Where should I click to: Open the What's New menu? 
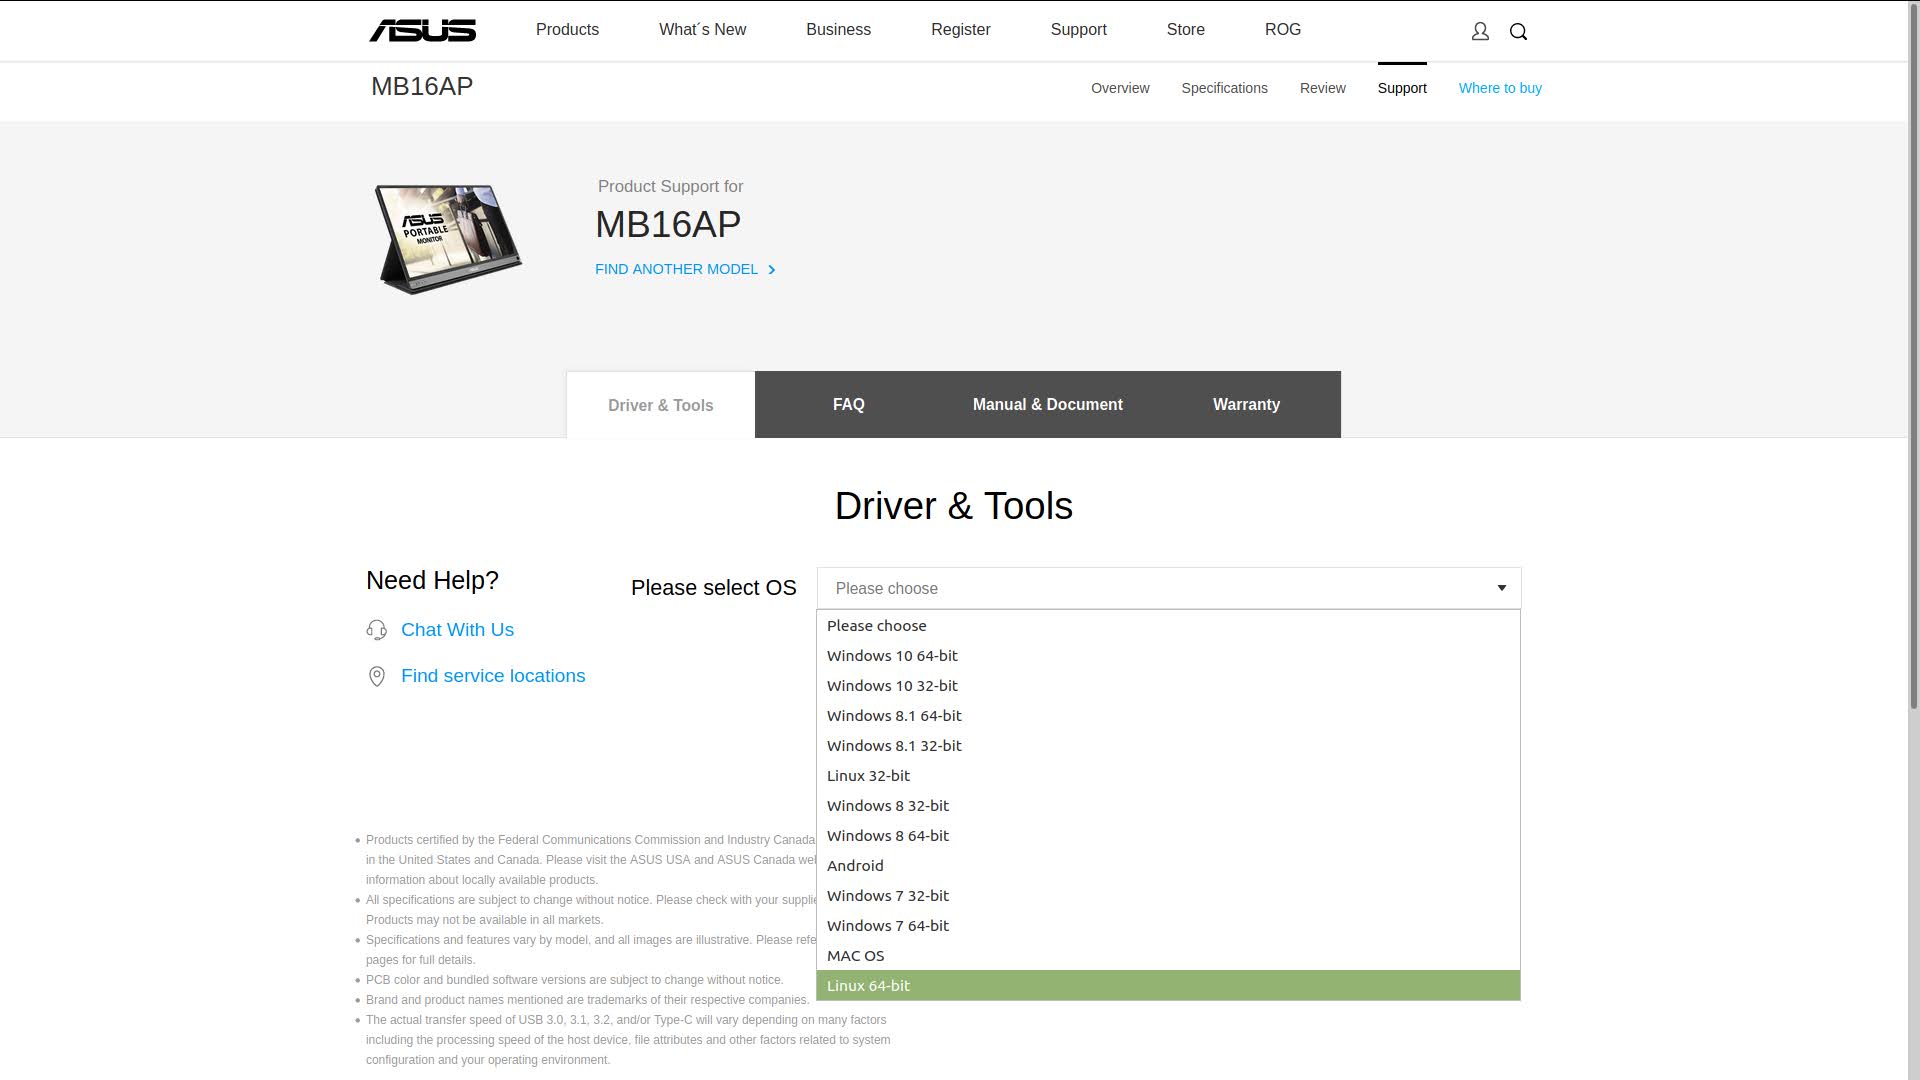(702, 30)
